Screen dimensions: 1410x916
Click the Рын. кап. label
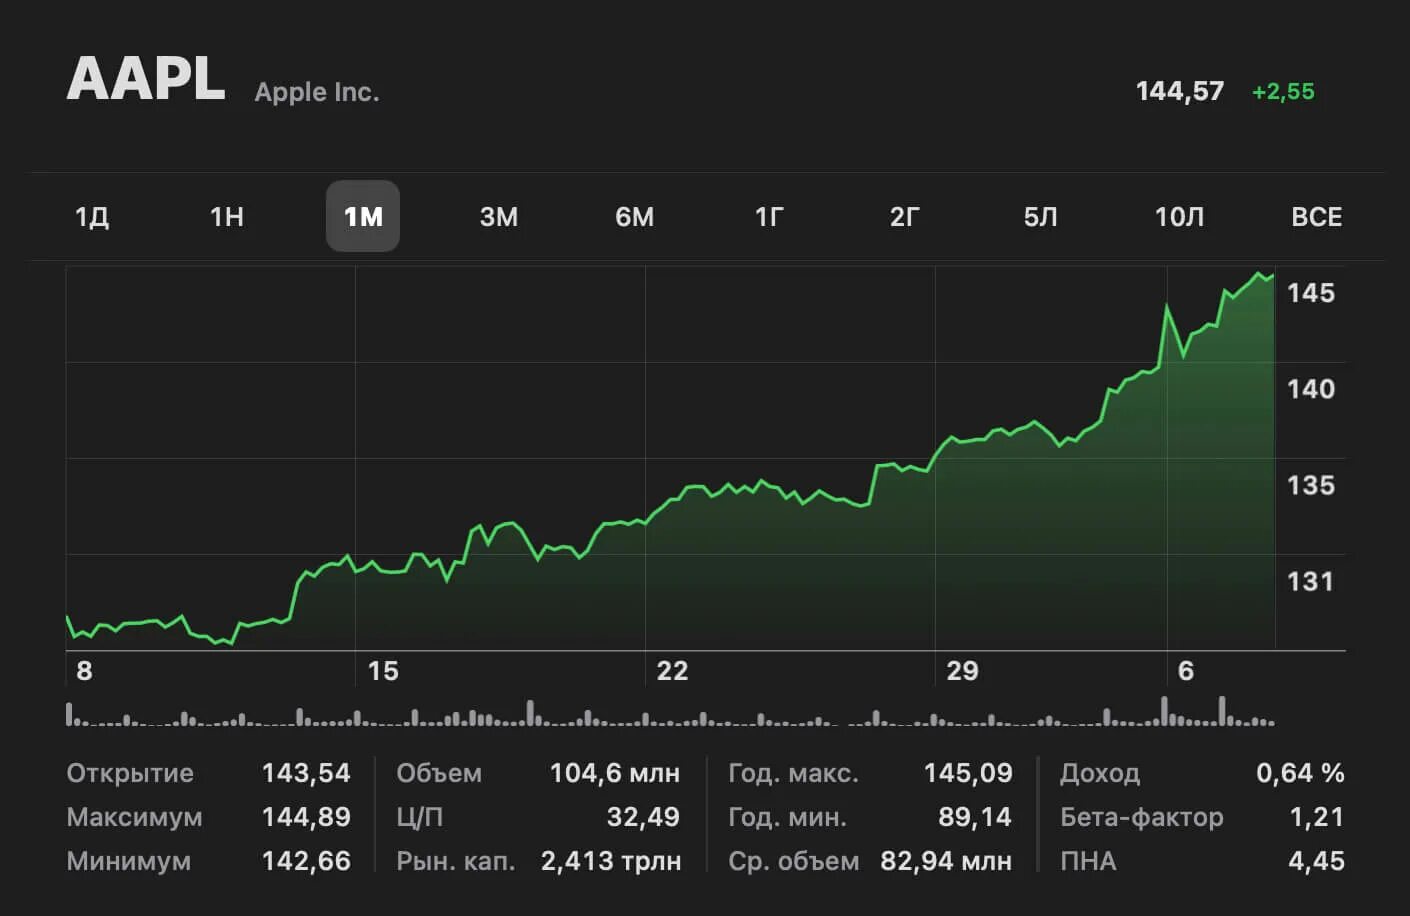(456, 861)
